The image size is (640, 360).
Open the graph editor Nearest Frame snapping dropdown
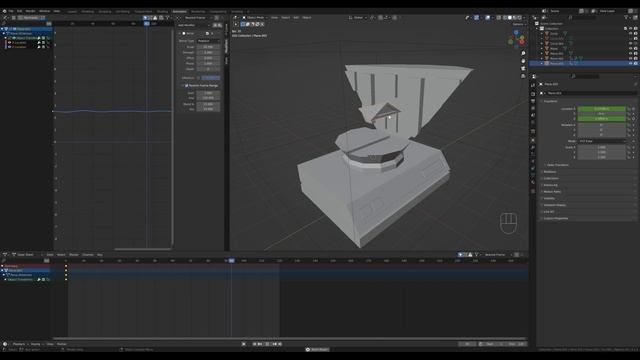tap(198, 18)
